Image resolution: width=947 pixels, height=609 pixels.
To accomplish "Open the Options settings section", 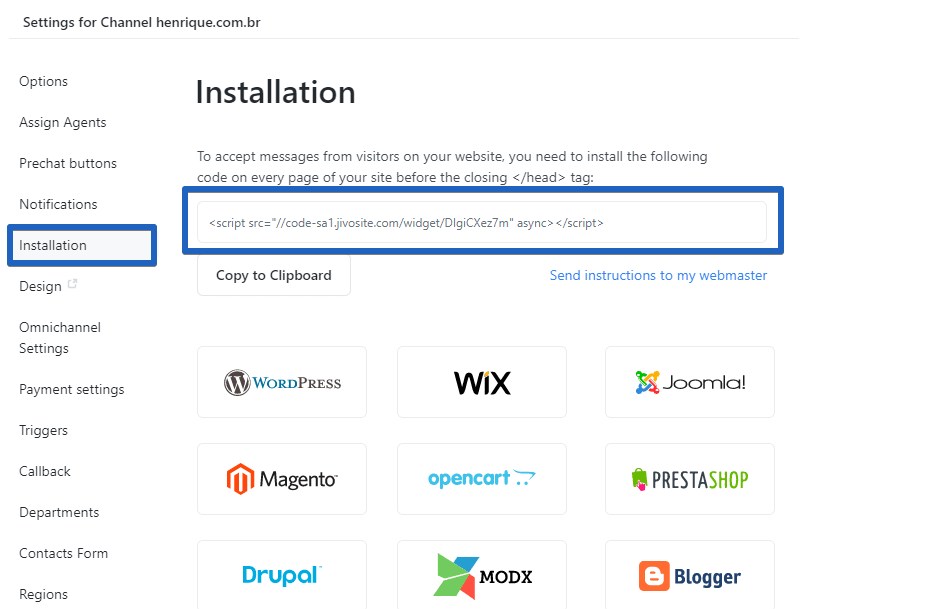I will tap(43, 82).
